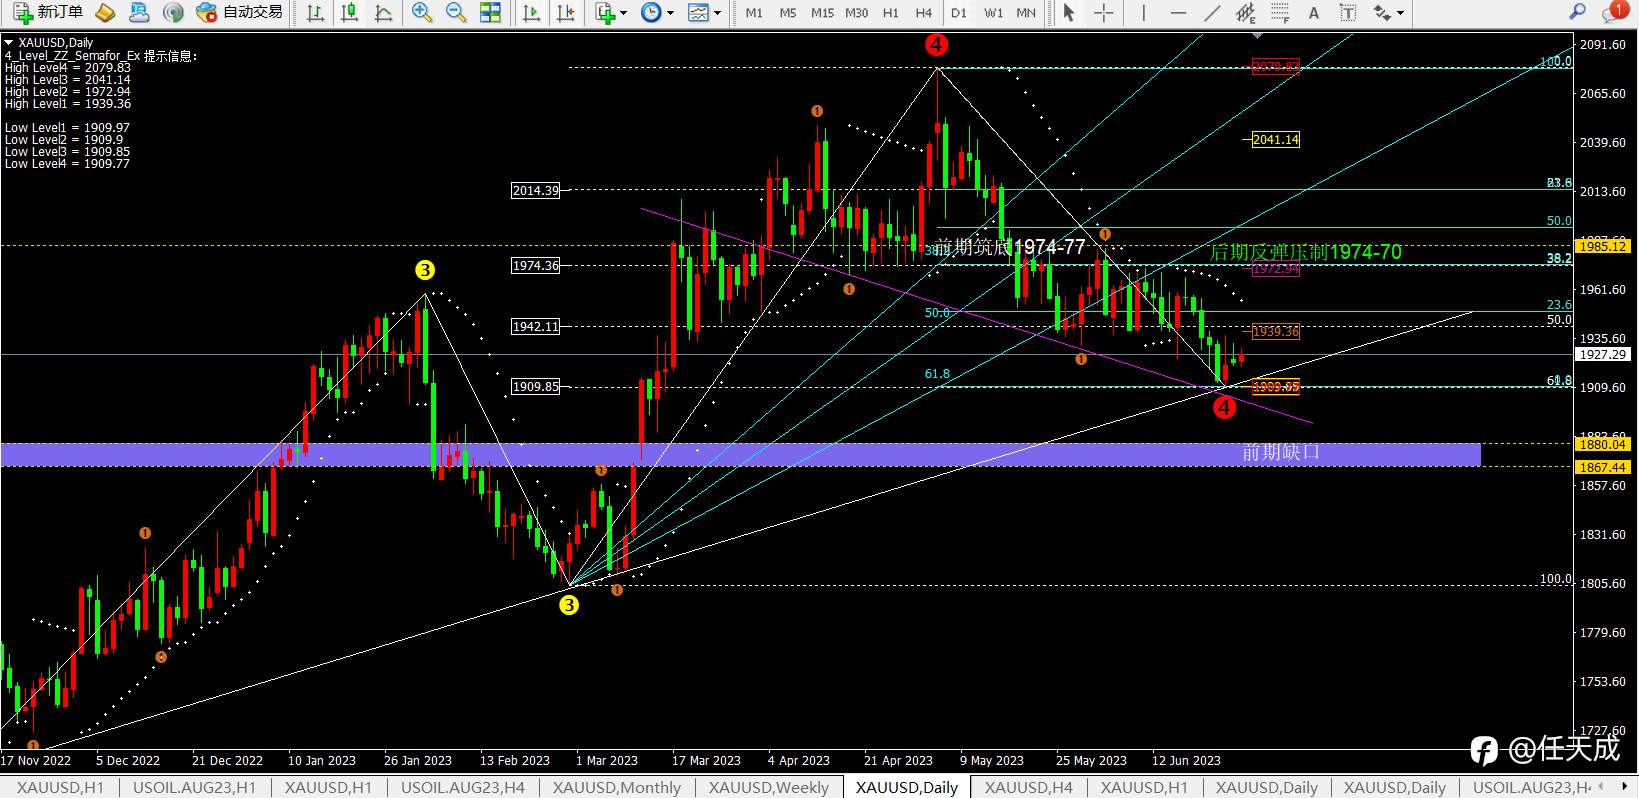Expand the indicators dropdown arrow
Viewport: 1639px width, 798px height.
pyautogui.click(x=624, y=13)
